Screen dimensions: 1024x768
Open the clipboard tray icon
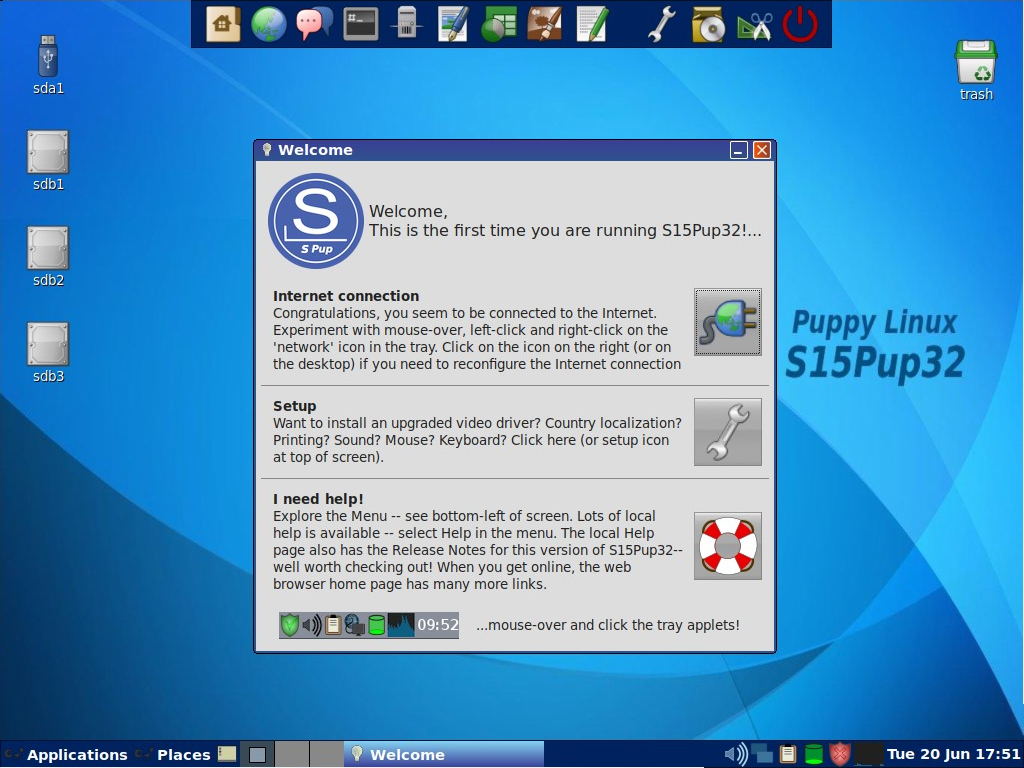click(x=788, y=754)
